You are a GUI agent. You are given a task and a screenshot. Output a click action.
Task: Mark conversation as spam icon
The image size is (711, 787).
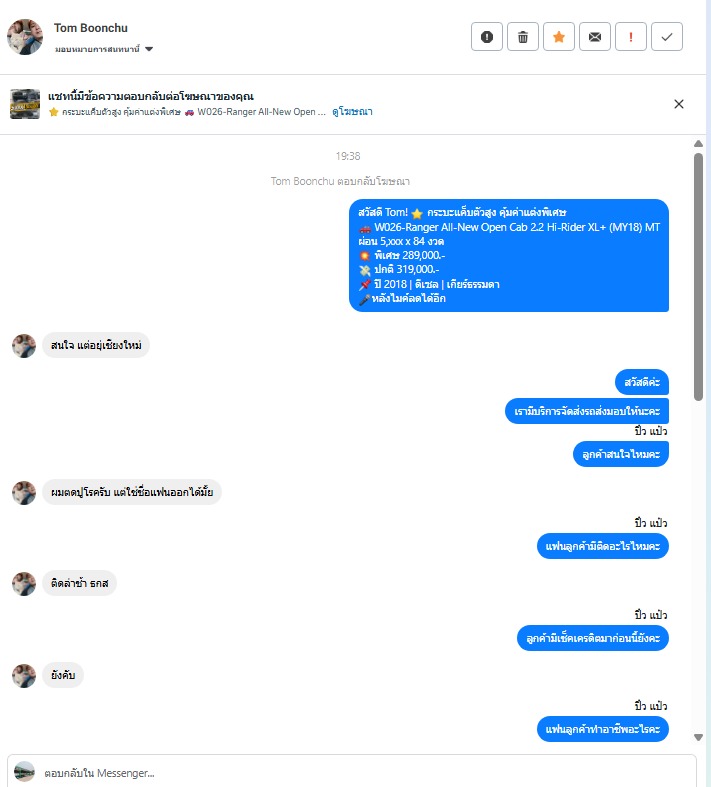point(487,37)
